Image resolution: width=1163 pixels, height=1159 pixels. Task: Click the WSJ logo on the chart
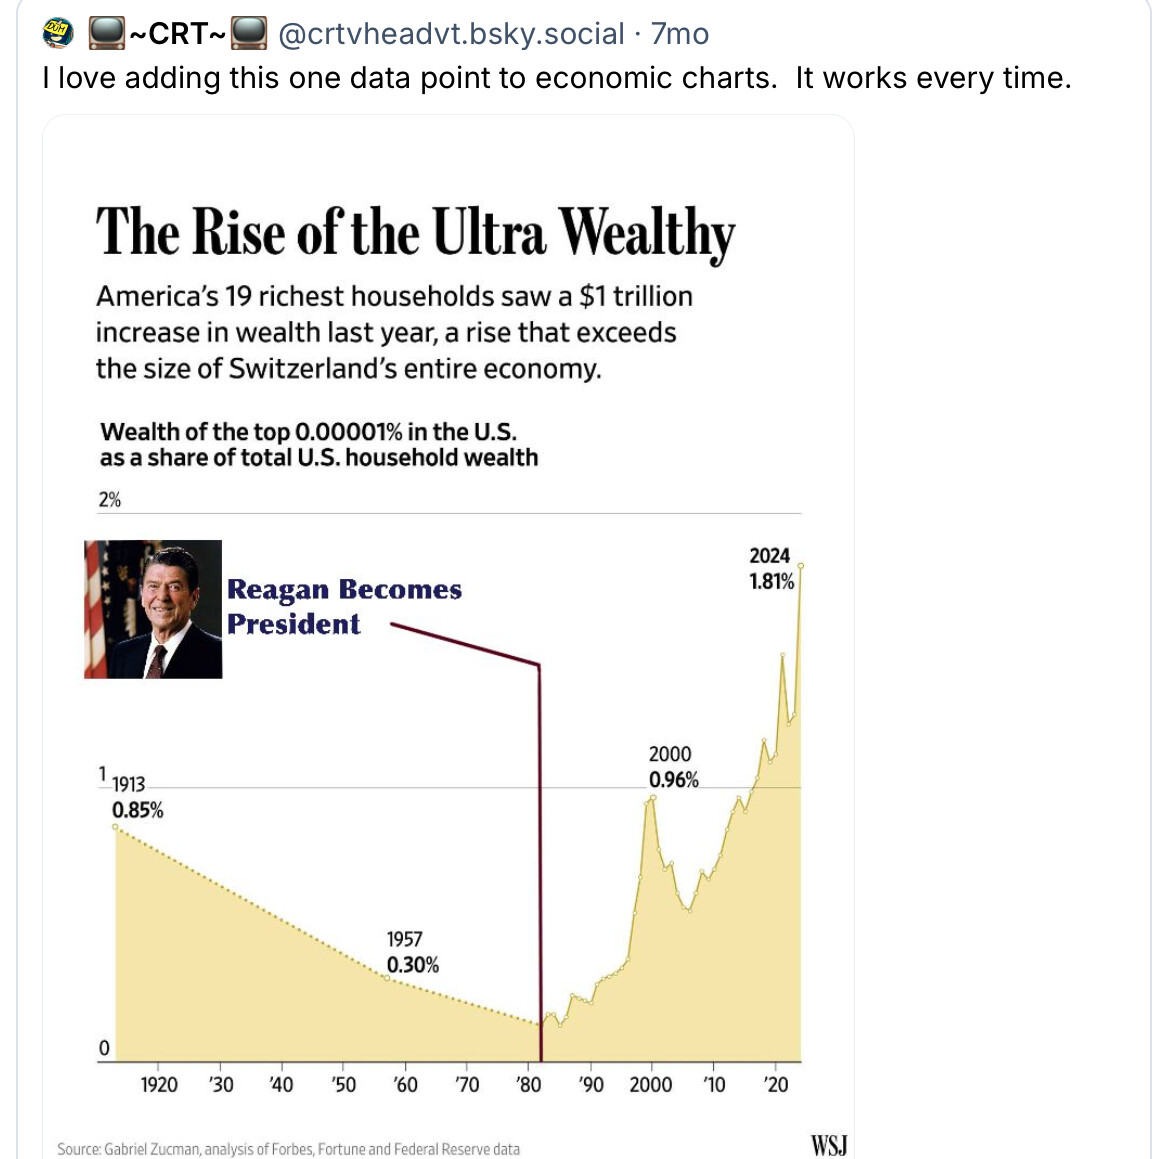[828, 1145]
